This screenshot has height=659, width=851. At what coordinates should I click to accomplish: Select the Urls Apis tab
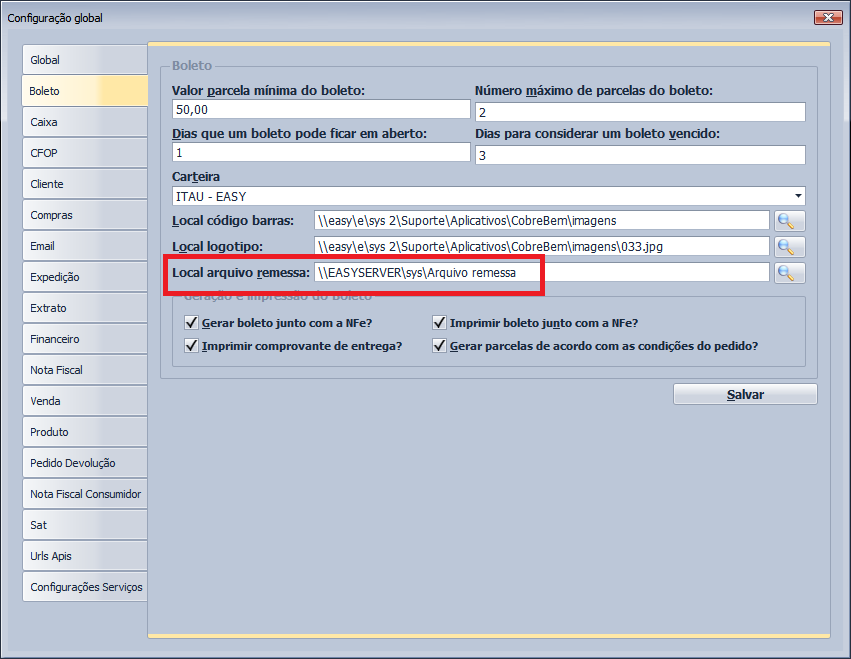click(84, 556)
